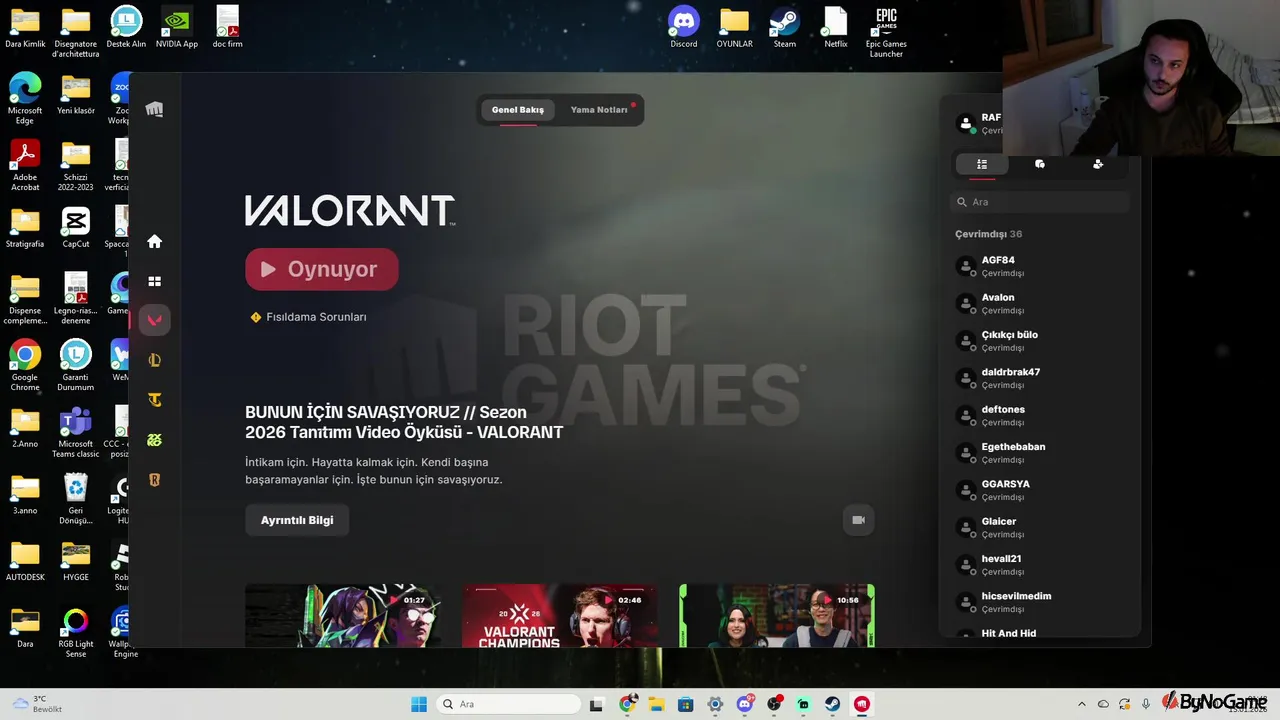Select friend hicsevilmedim
Viewport: 1280px width, 720px height.
1040,602
